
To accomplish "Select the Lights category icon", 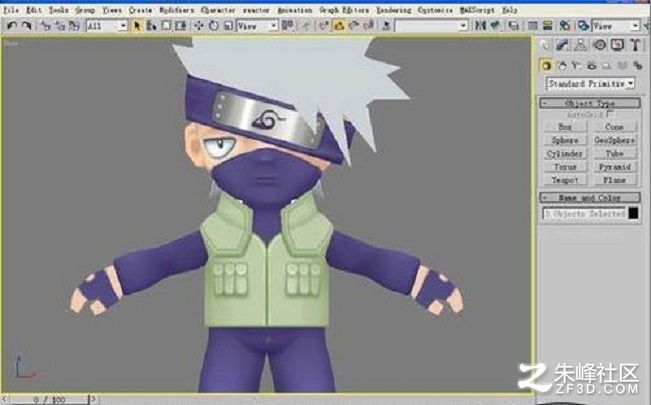I will click(x=576, y=66).
